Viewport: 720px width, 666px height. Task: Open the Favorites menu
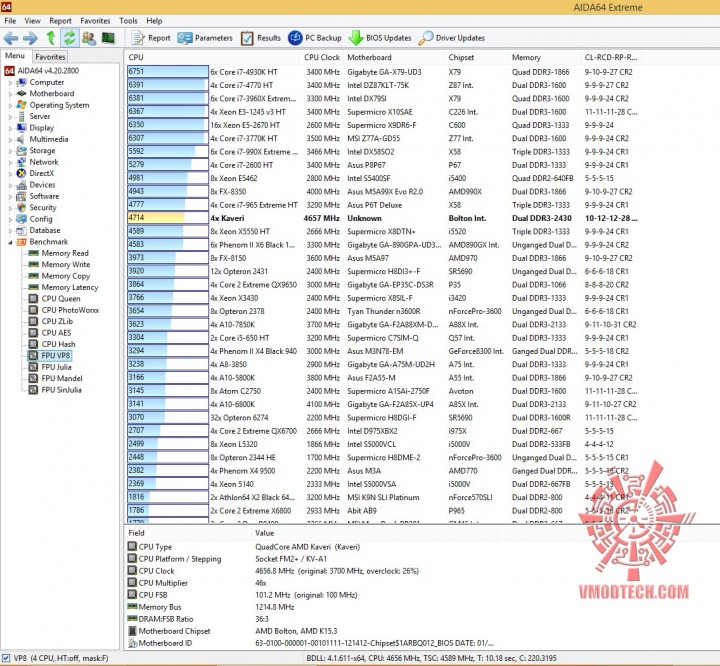click(95, 21)
